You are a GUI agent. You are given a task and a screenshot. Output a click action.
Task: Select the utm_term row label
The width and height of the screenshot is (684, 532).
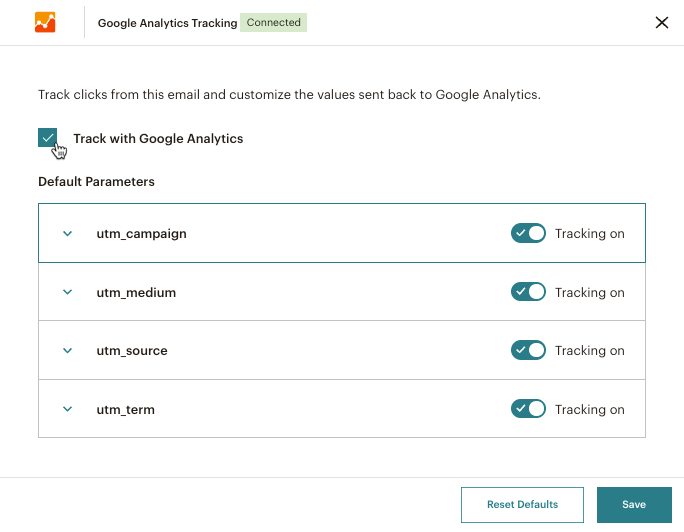point(125,409)
